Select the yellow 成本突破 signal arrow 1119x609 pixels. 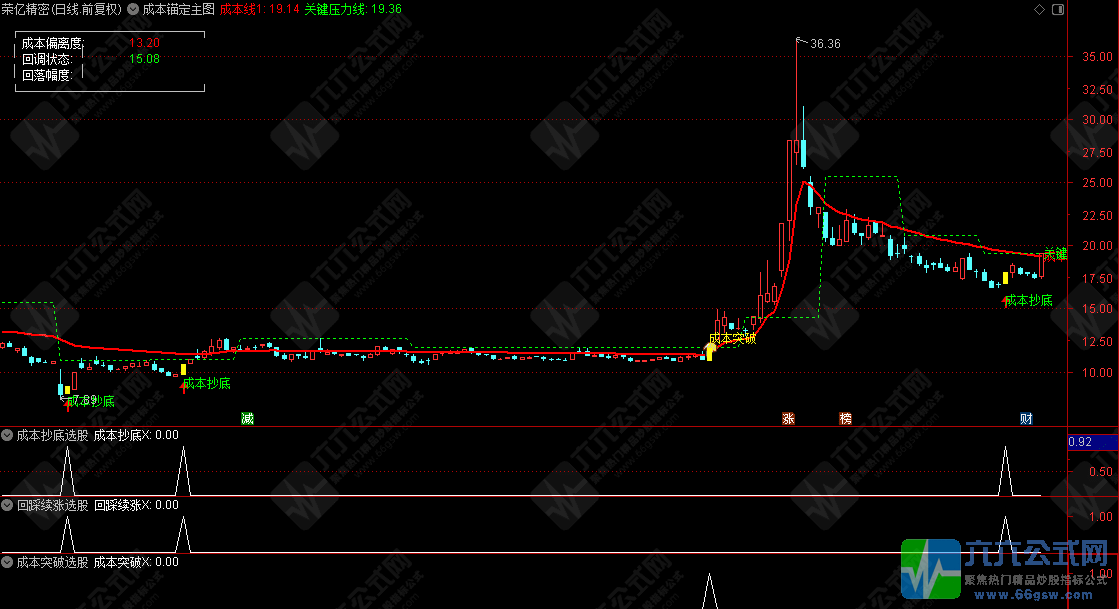tap(711, 350)
